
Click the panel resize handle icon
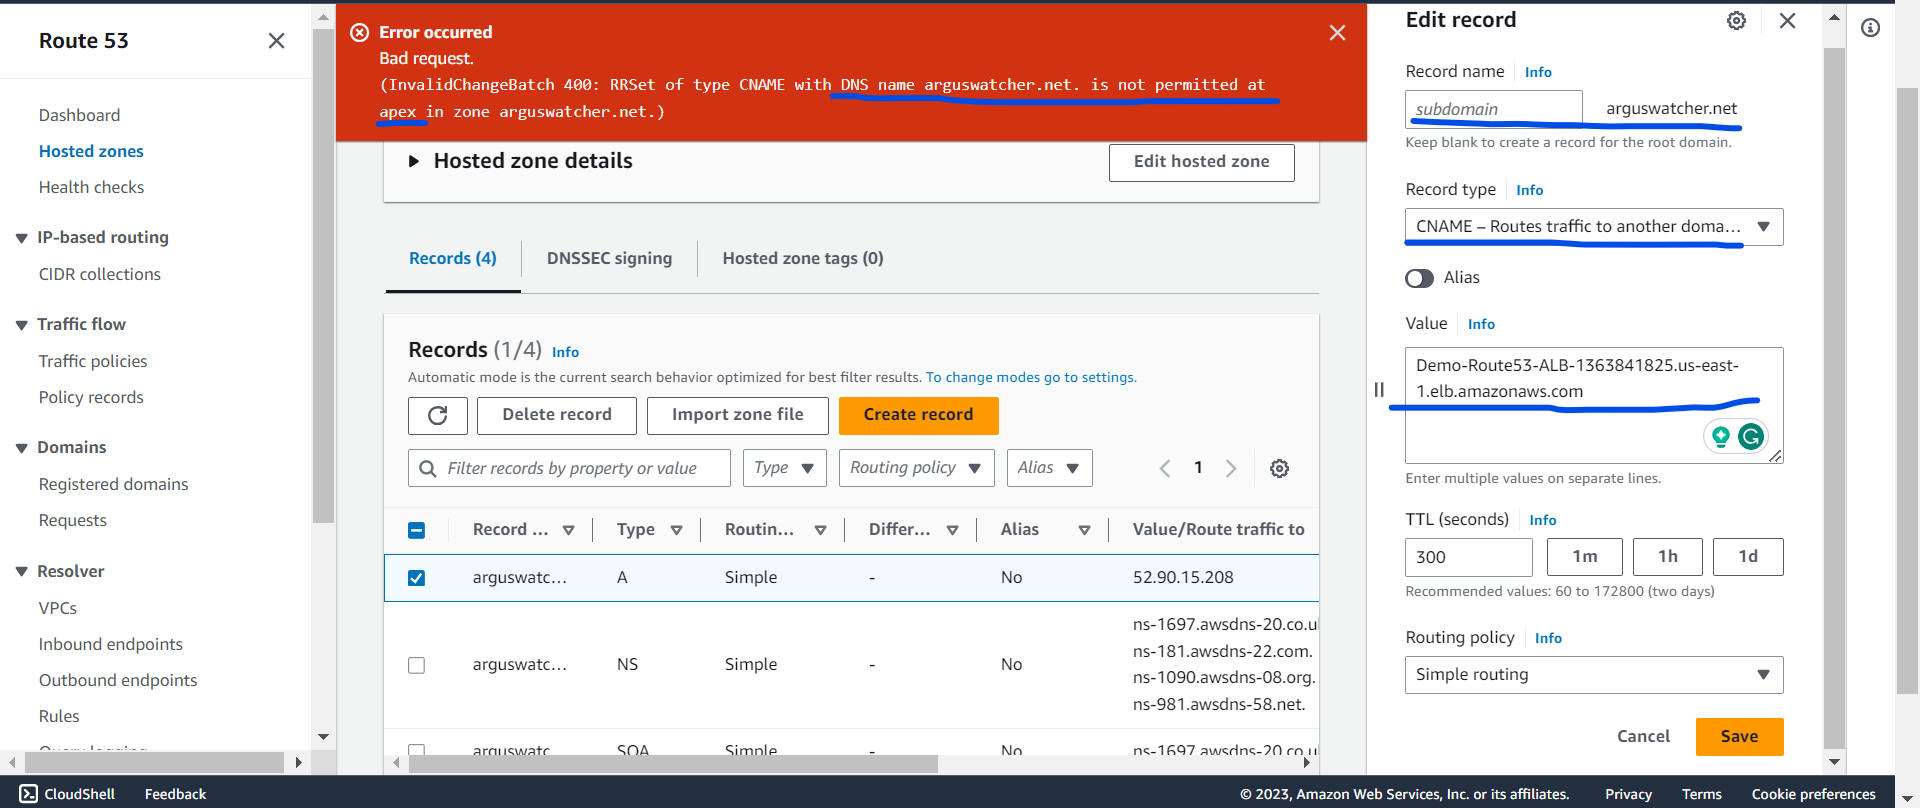coord(1379,390)
